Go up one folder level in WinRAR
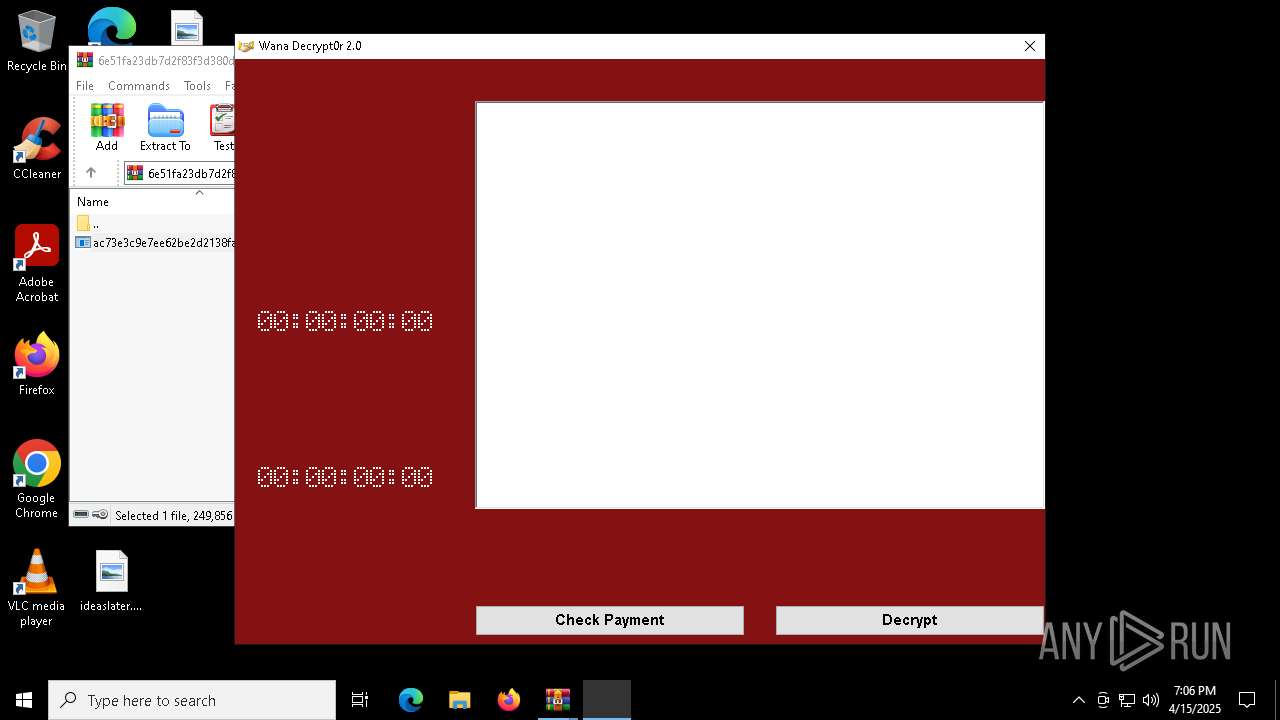 click(x=91, y=173)
